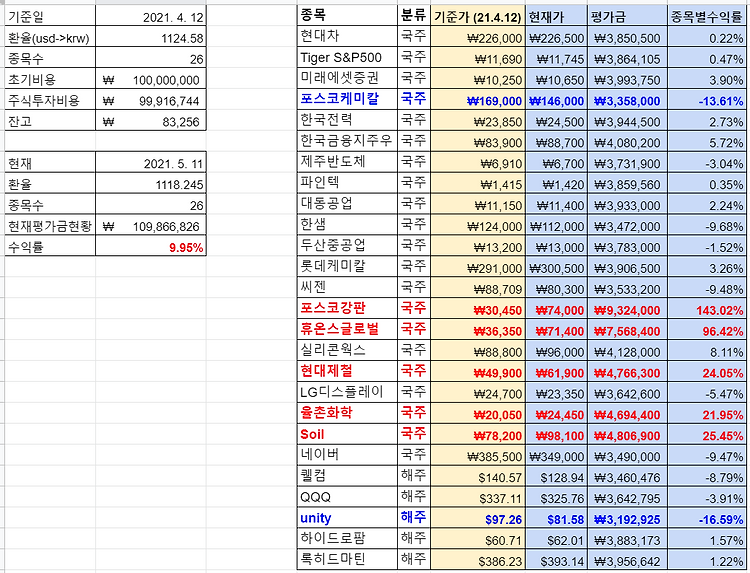
Task: Select the red 현대제철 cell
Action: coord(347,372)
